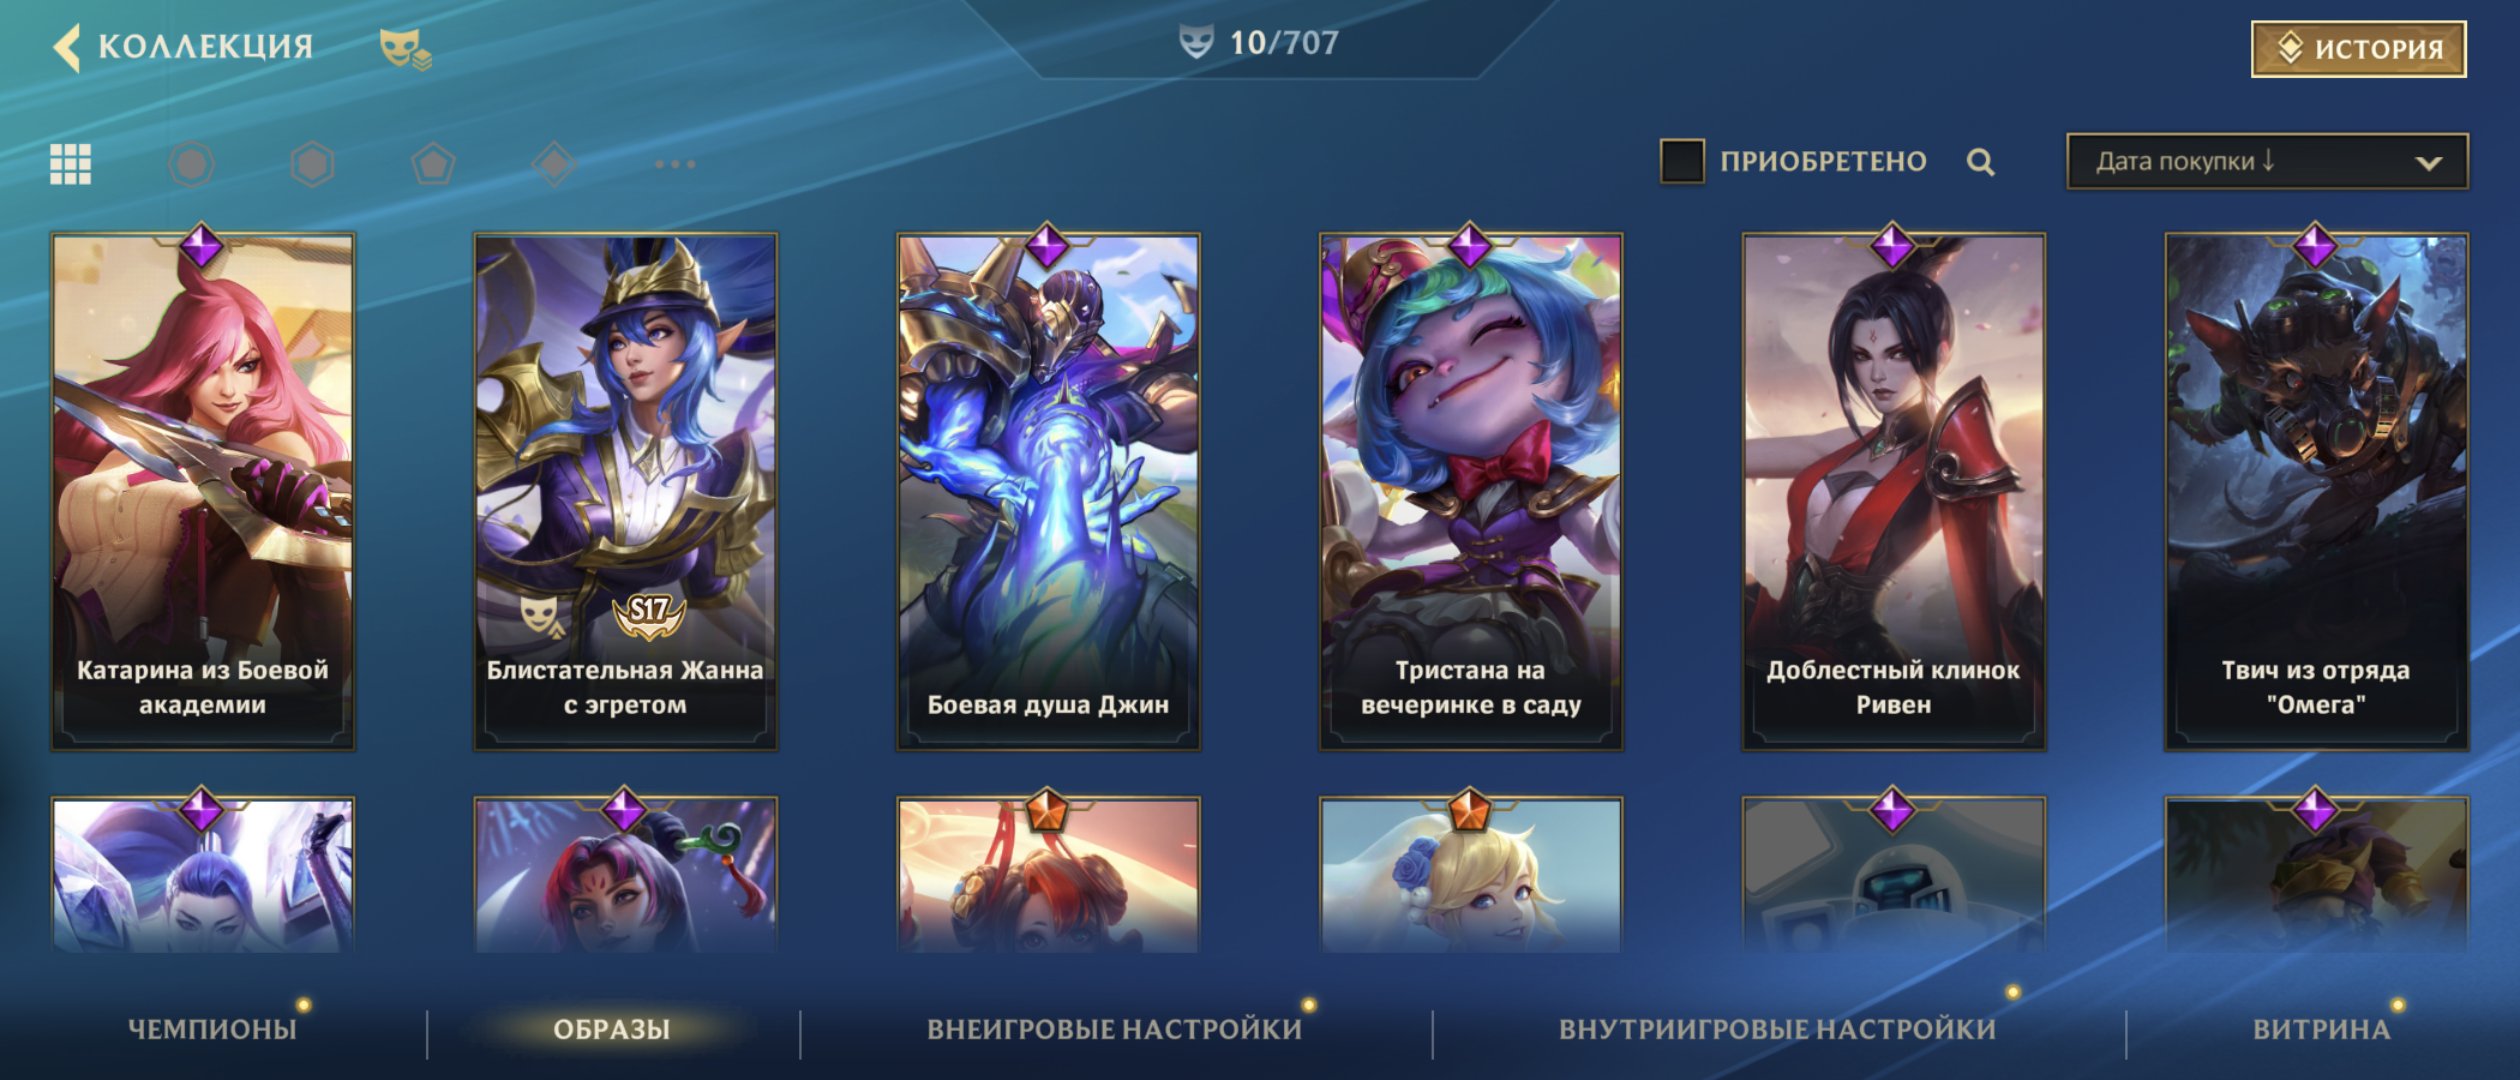Show more rarity filters via three dots
Image resolution: width=2520 pixels, height=1080 pixels.
click(675, 164)
